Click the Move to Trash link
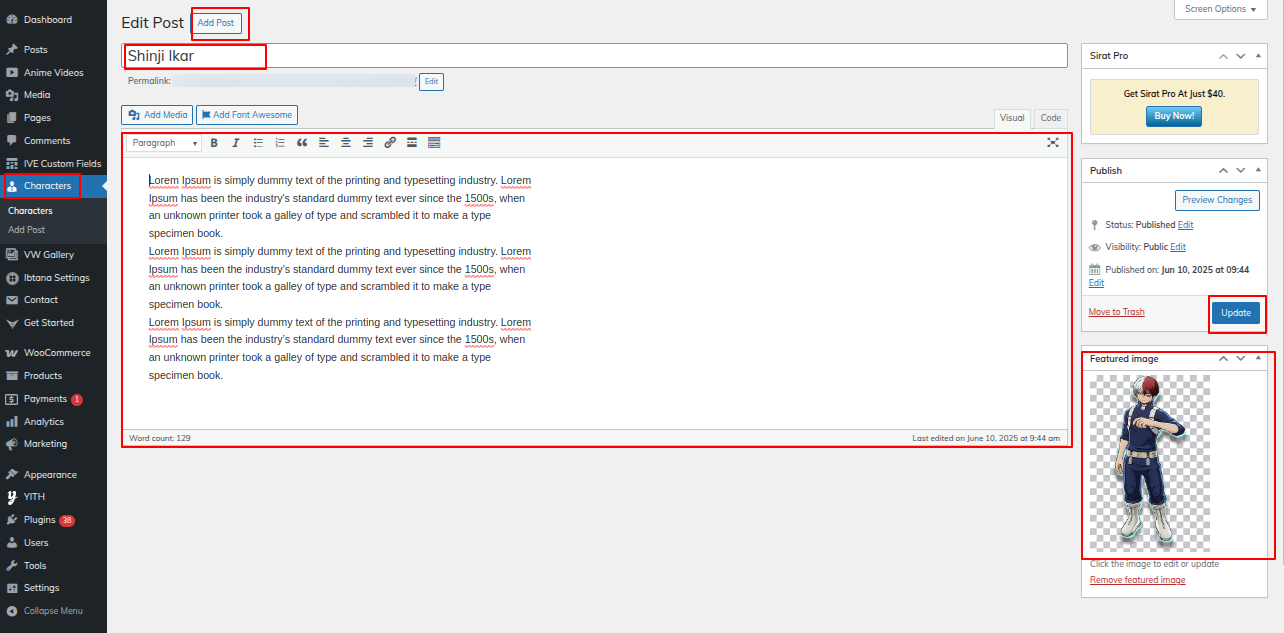 (x=1116, y=312)
